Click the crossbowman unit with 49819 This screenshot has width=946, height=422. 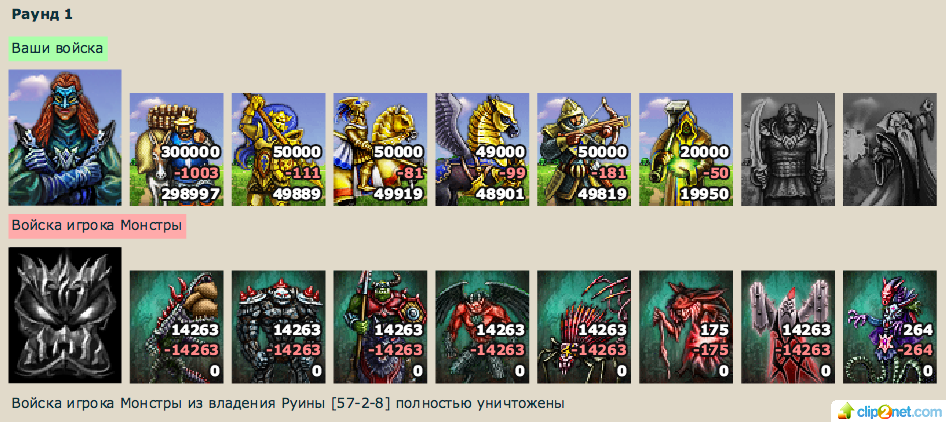coord(584,149)
